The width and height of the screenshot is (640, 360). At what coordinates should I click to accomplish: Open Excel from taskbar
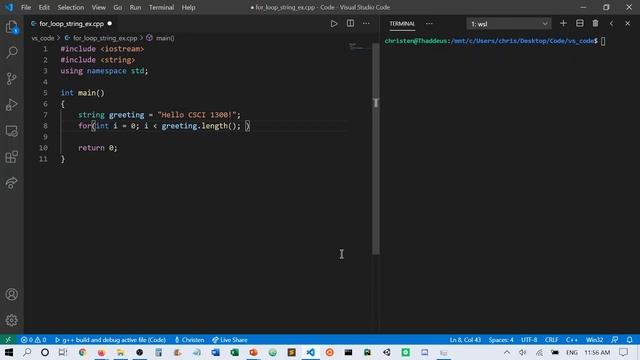coord(234,352)
